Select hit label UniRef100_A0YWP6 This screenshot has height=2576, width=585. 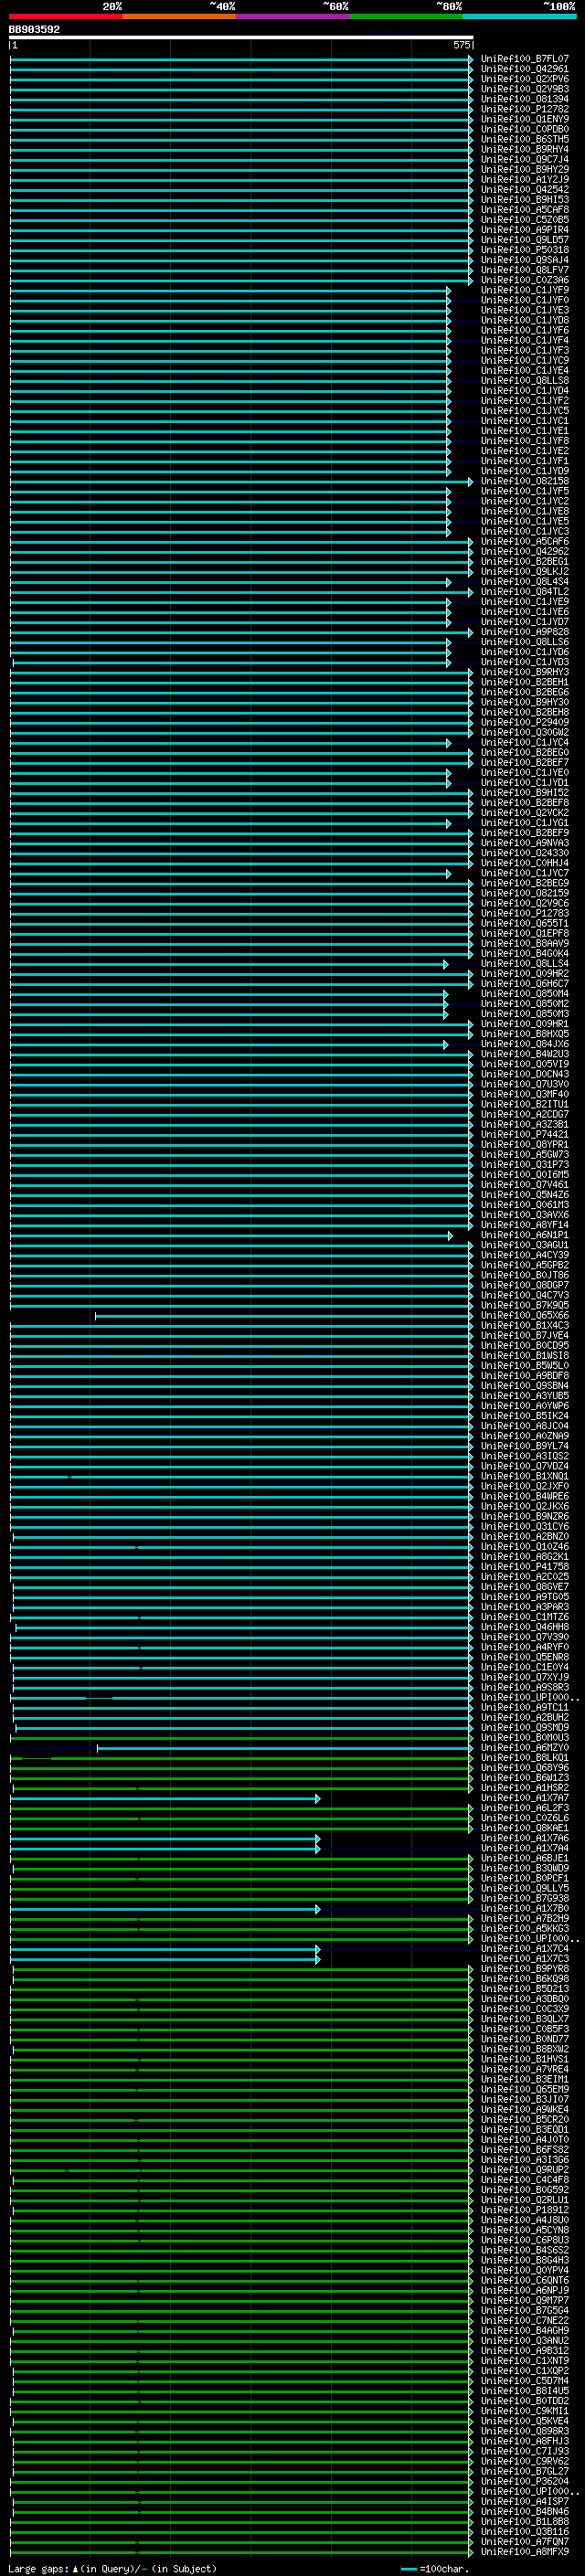[524, 1405]
